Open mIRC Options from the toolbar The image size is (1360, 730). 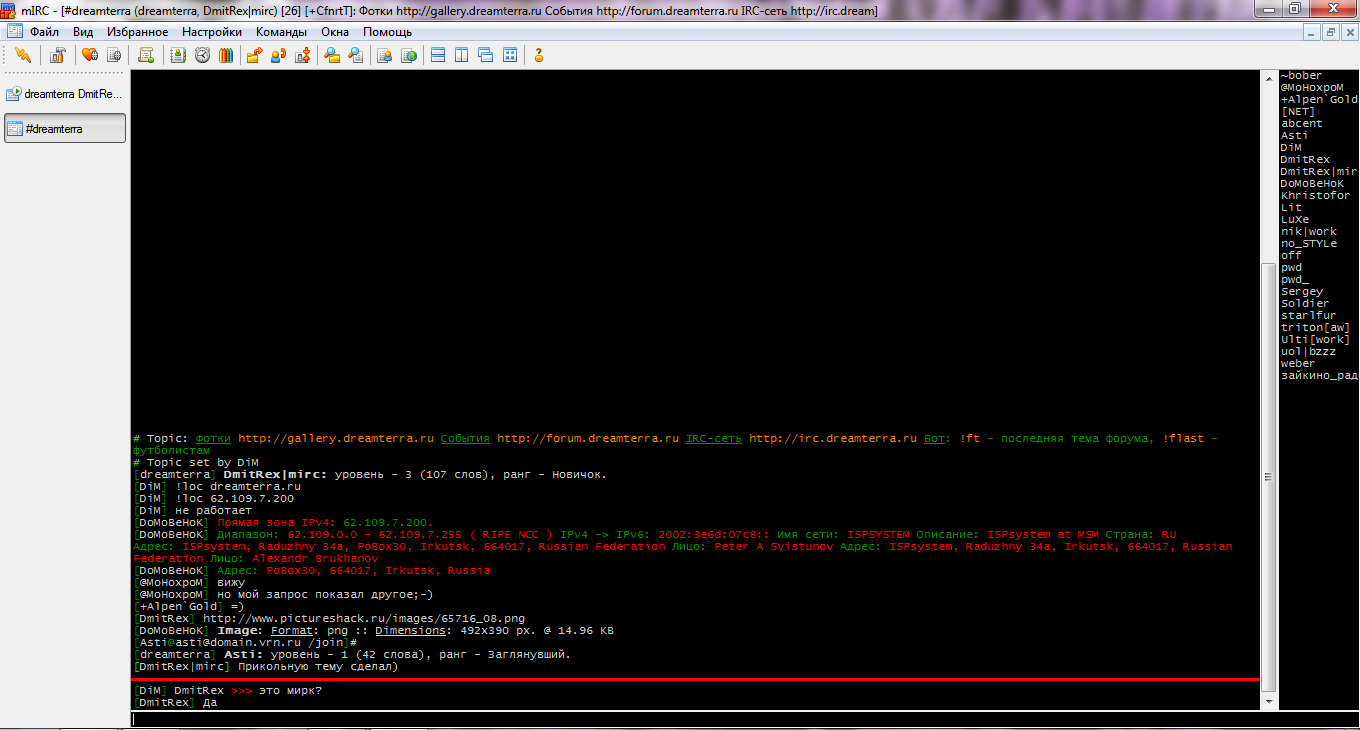click(57, 55)
